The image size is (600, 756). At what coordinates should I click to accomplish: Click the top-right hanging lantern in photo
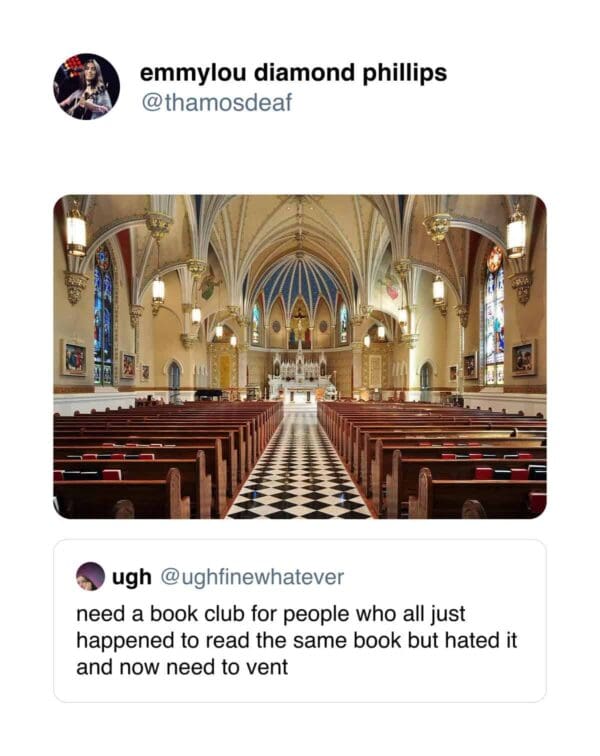click(x=516, y=234)
